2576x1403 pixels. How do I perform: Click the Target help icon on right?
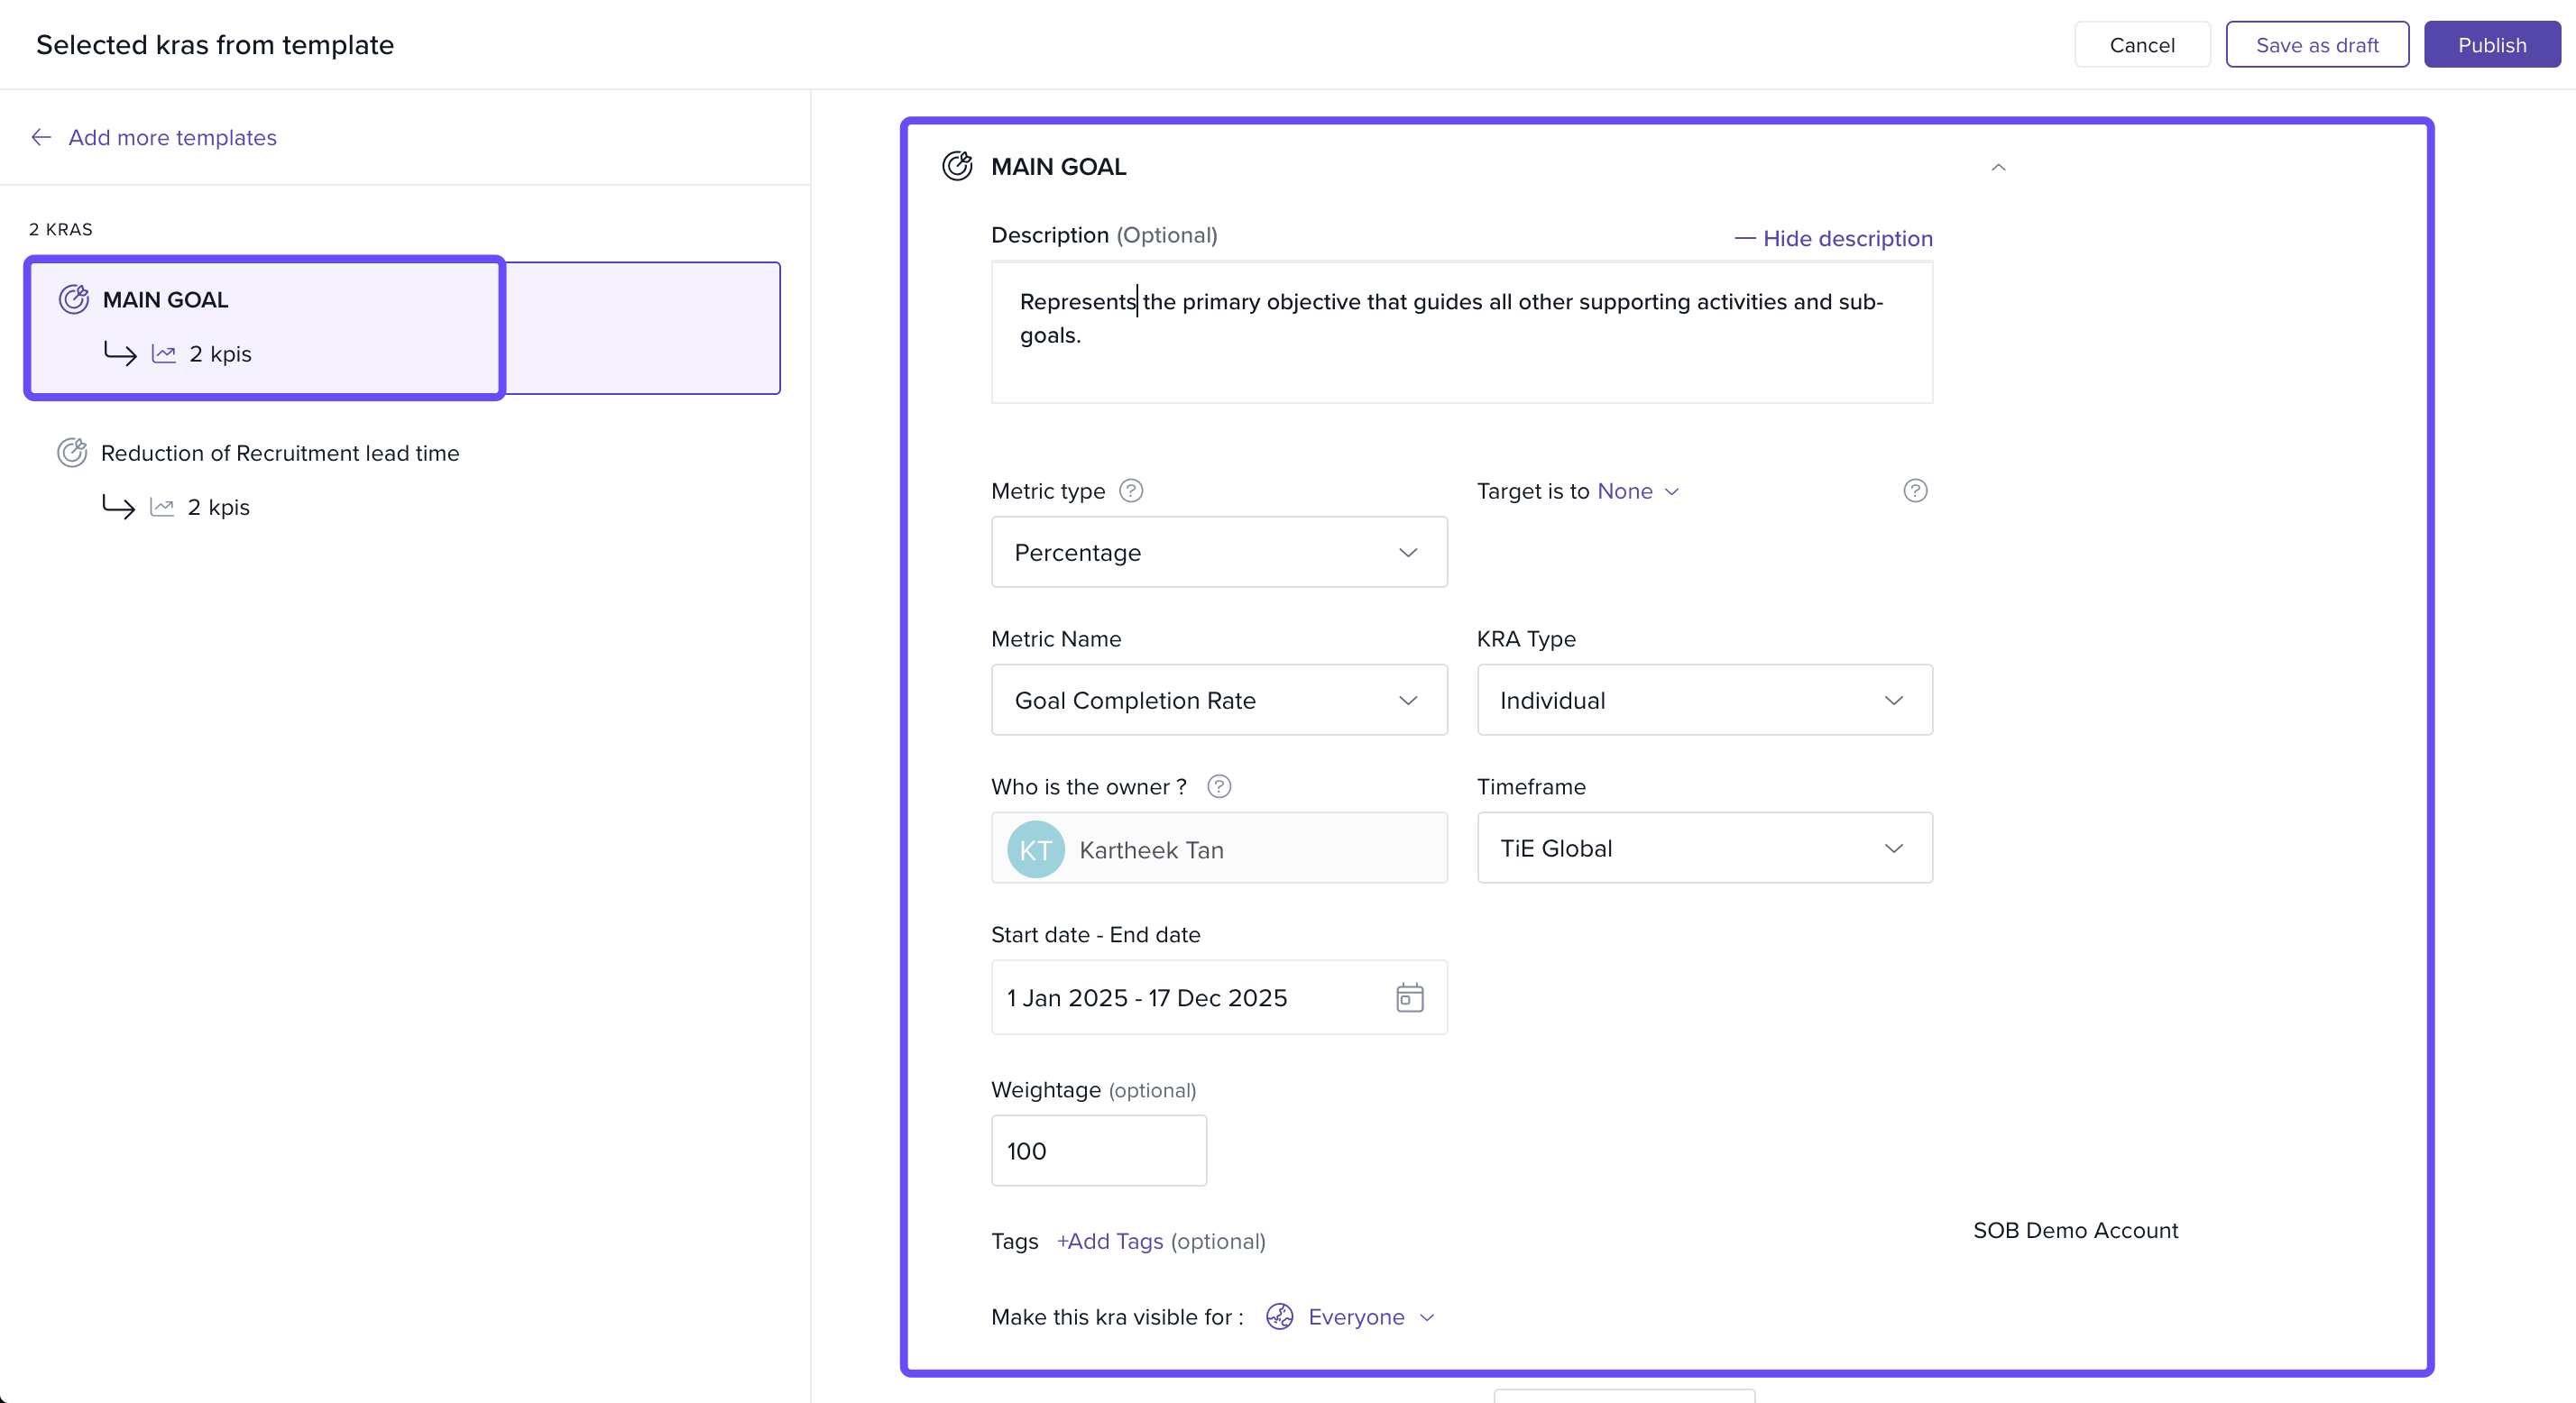pyautogui.click(x=1914, y=491)
